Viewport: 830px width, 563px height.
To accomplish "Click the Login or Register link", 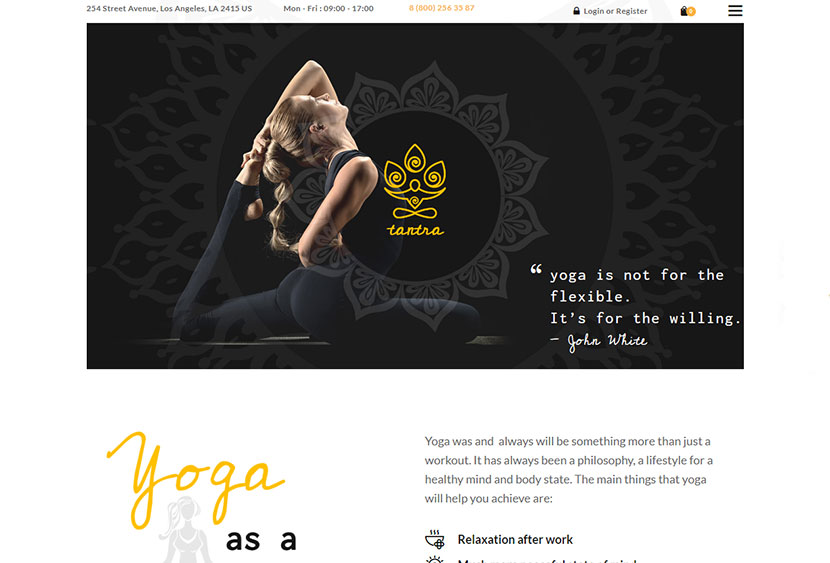I will tap(615, 11).
